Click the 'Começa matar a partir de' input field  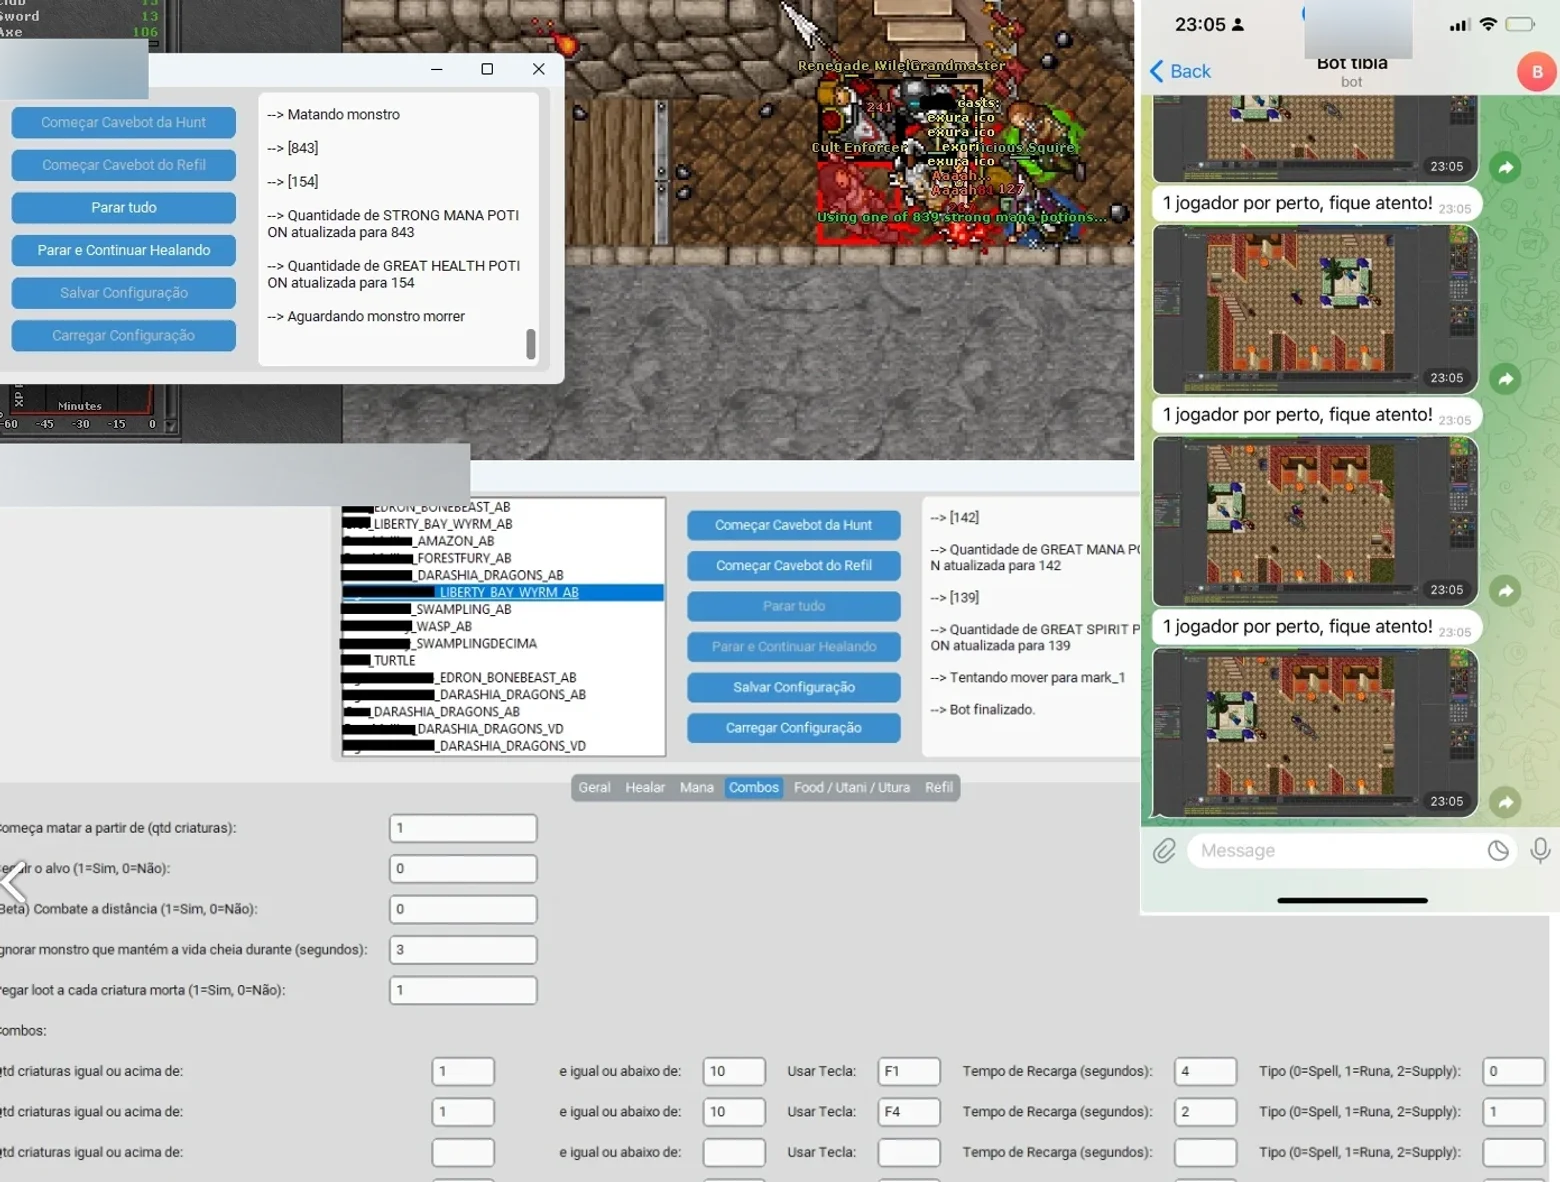tap(463, 829)
